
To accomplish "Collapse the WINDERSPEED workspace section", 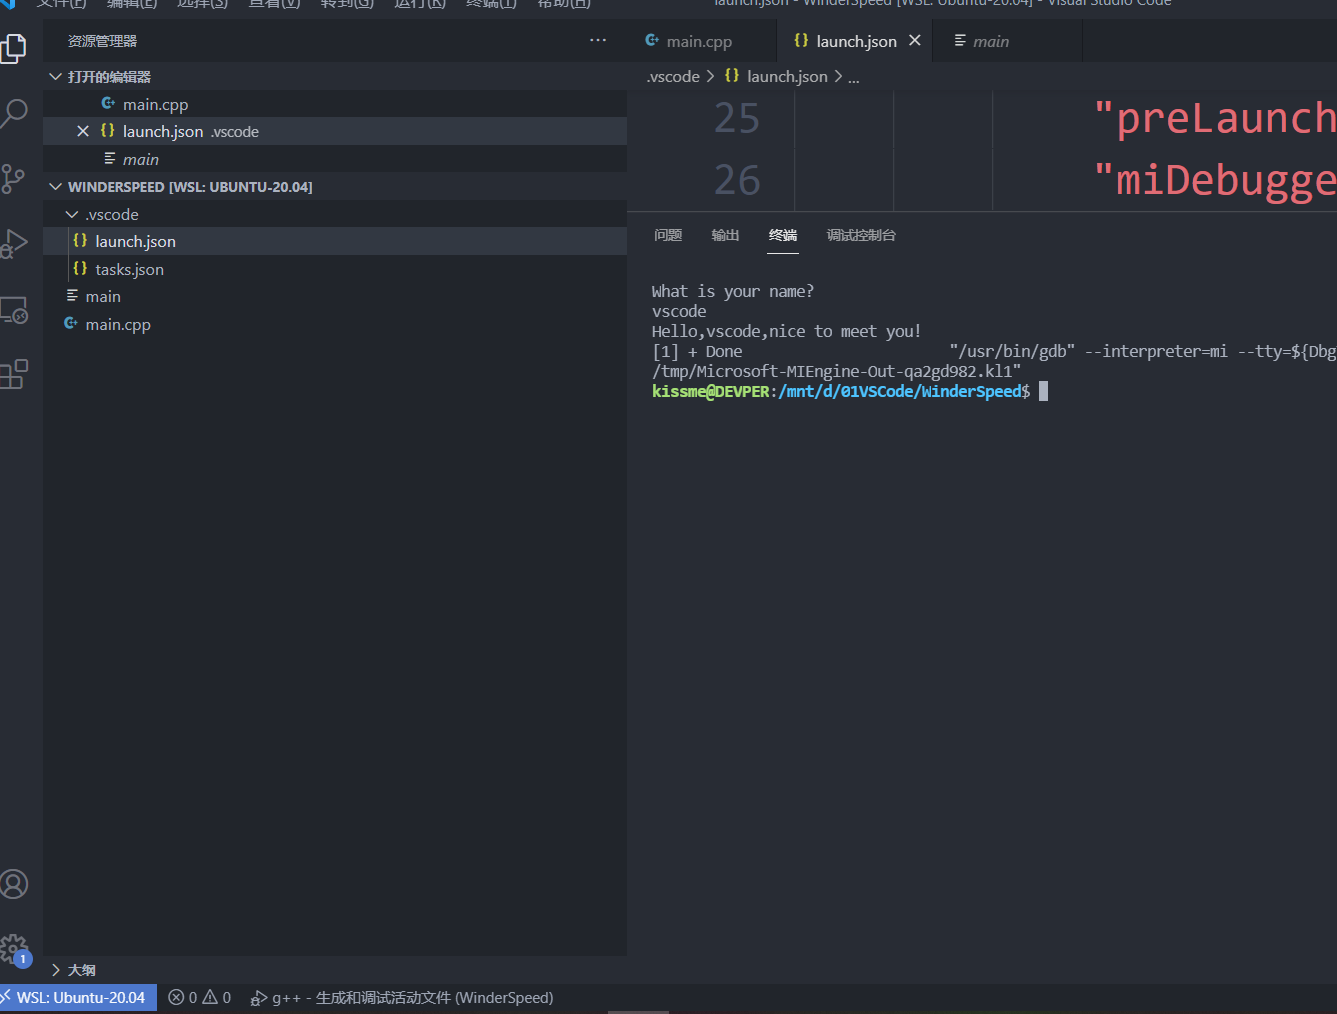I will pyautogui.click(x=56, y=186).
